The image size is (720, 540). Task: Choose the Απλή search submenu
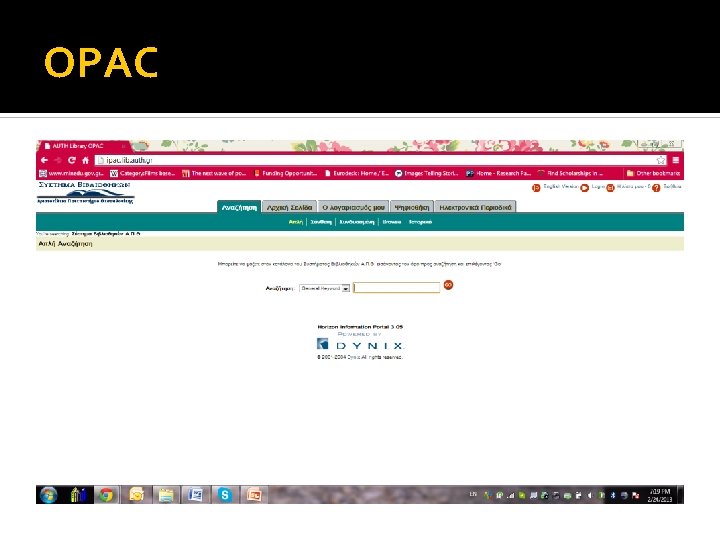click(x=296, y=222)
